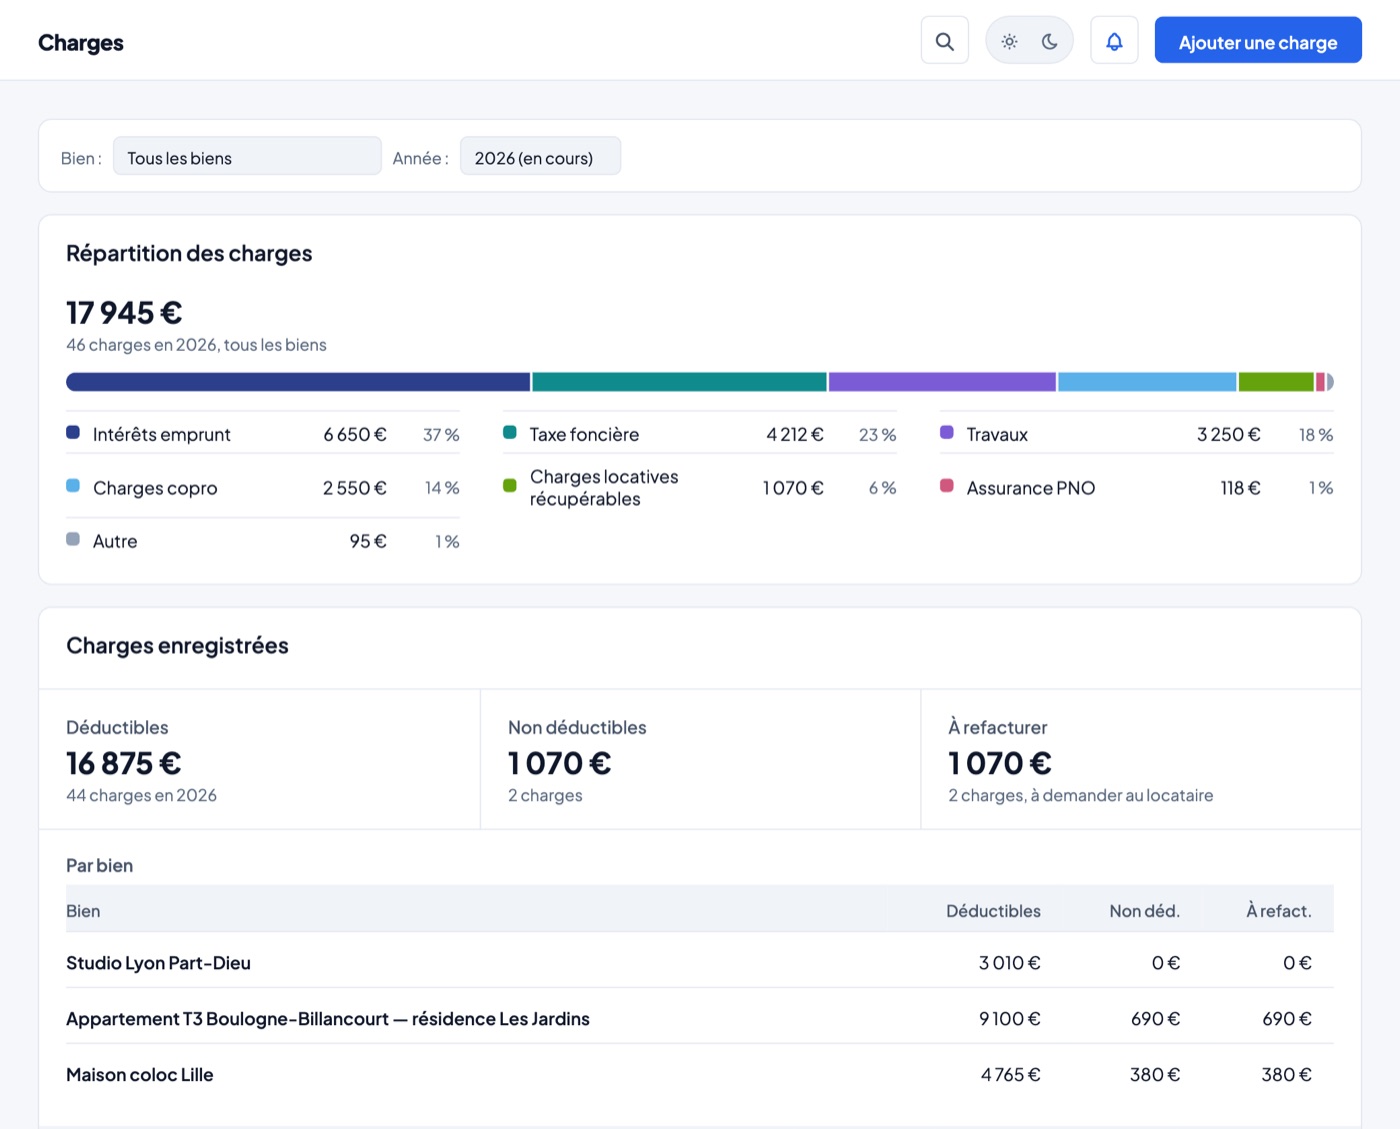Click the Travaux legend color square
The height and width of the screenshot is (1129, 1400).
(x=947, y=432)
